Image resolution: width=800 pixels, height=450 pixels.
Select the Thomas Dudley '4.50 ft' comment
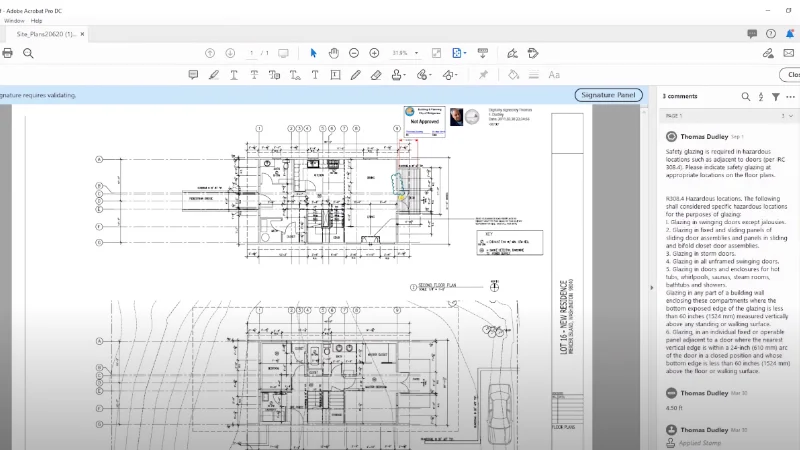point(727,400)
